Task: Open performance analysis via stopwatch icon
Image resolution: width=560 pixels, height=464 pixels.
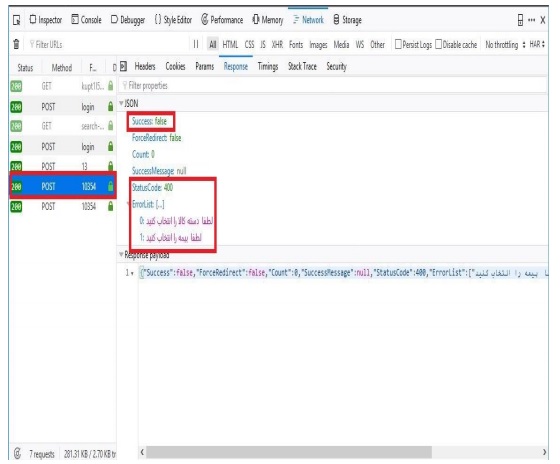Action: (x=17, y=453)
